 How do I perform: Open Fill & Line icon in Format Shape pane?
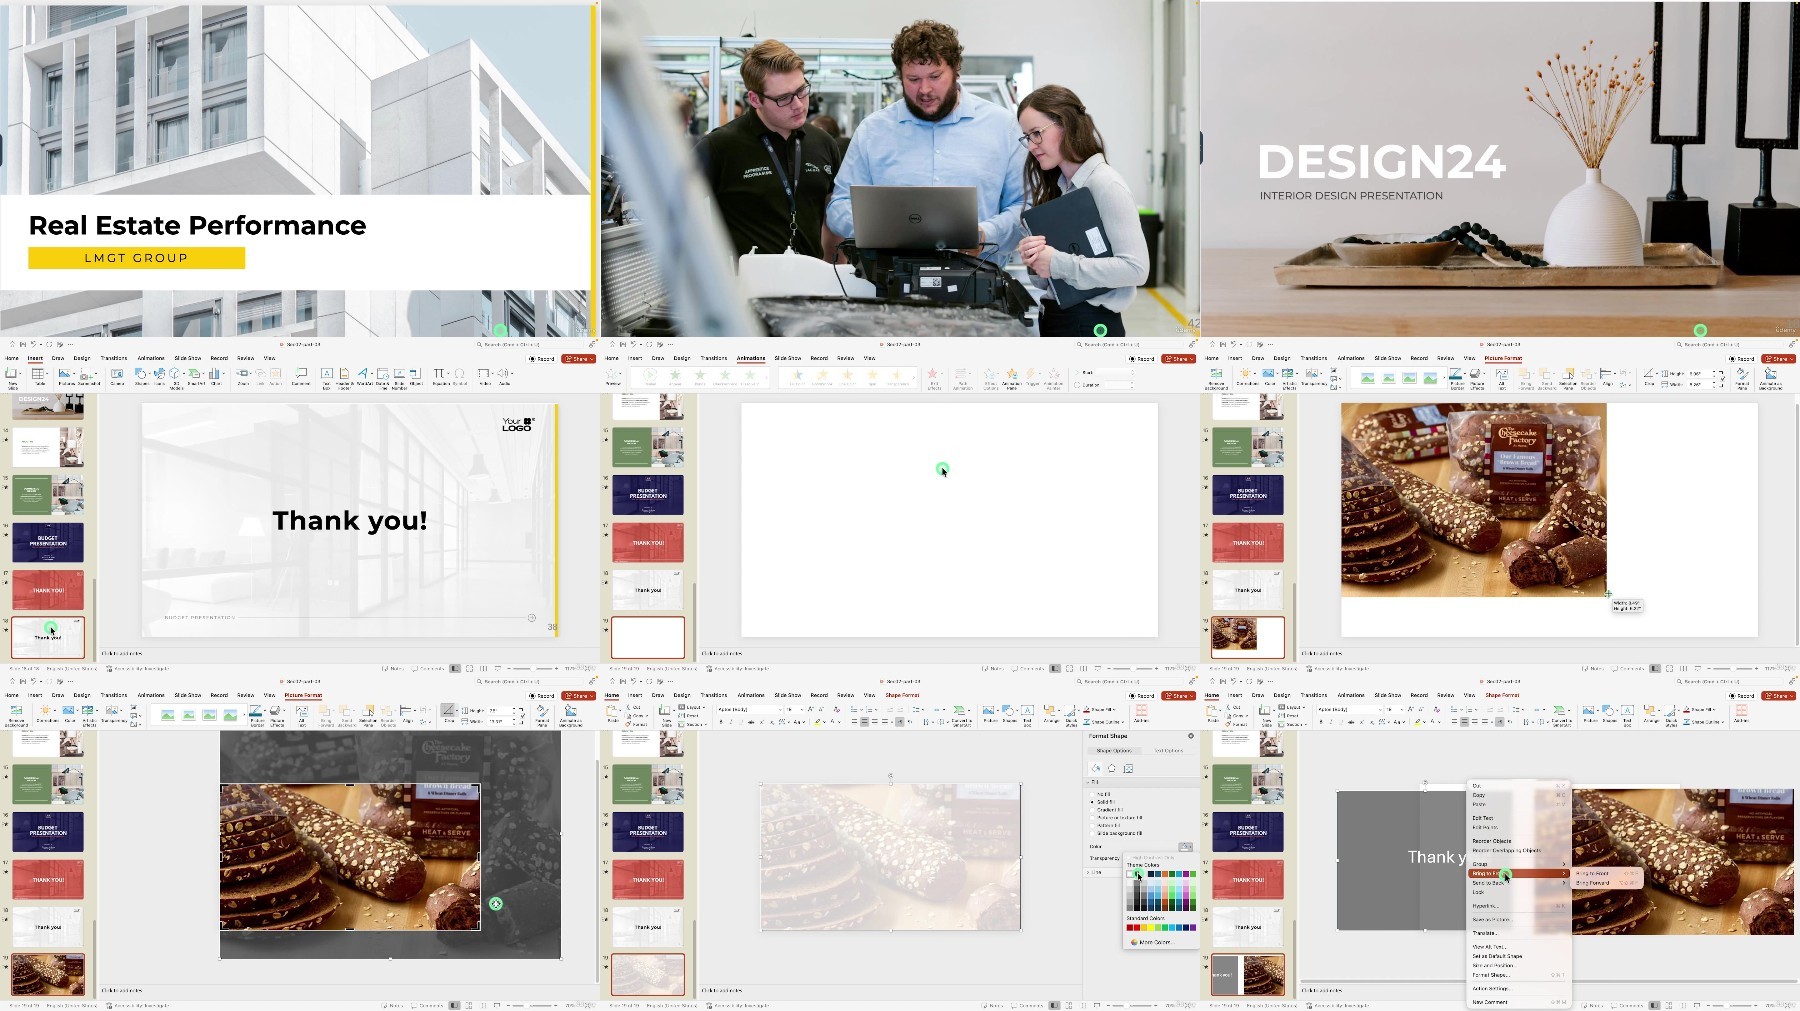pyautogui.click(x=1096, y=768)
